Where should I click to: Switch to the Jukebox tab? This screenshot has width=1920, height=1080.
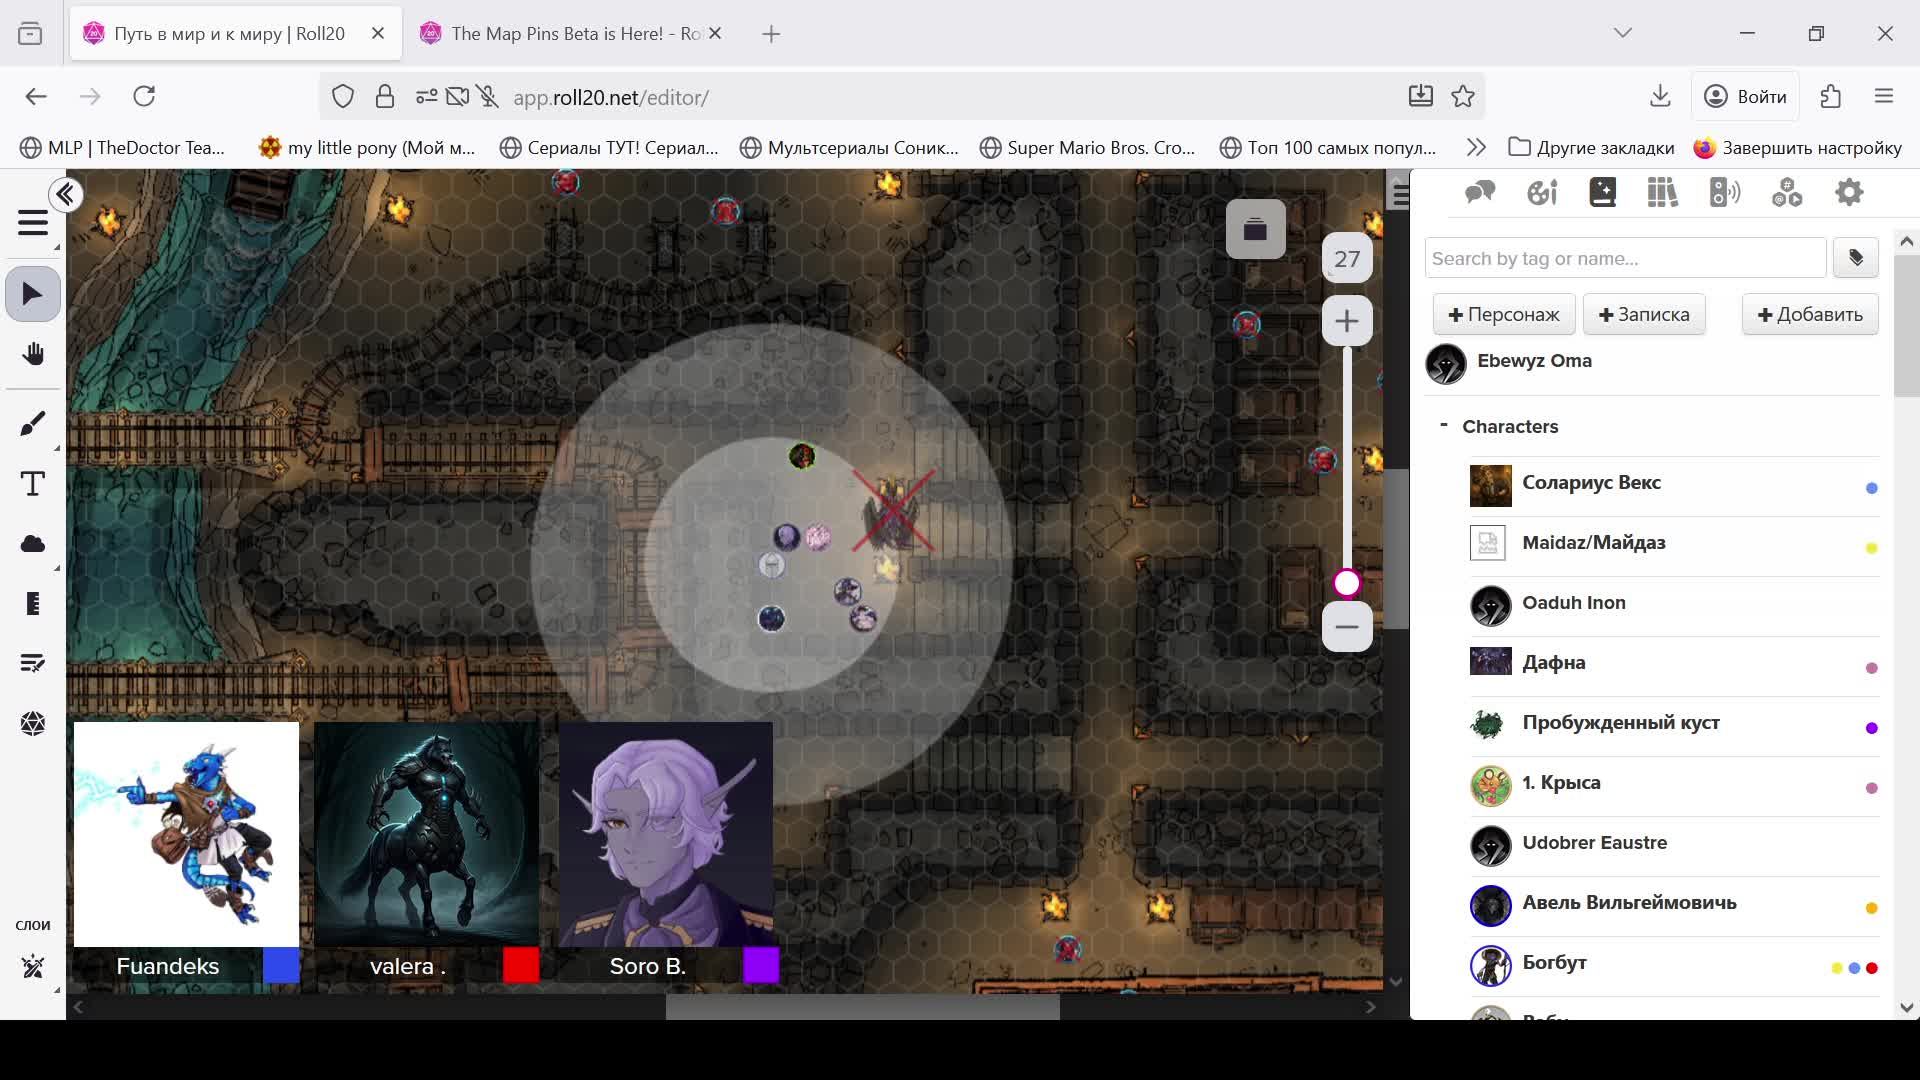pos(1725,192)
